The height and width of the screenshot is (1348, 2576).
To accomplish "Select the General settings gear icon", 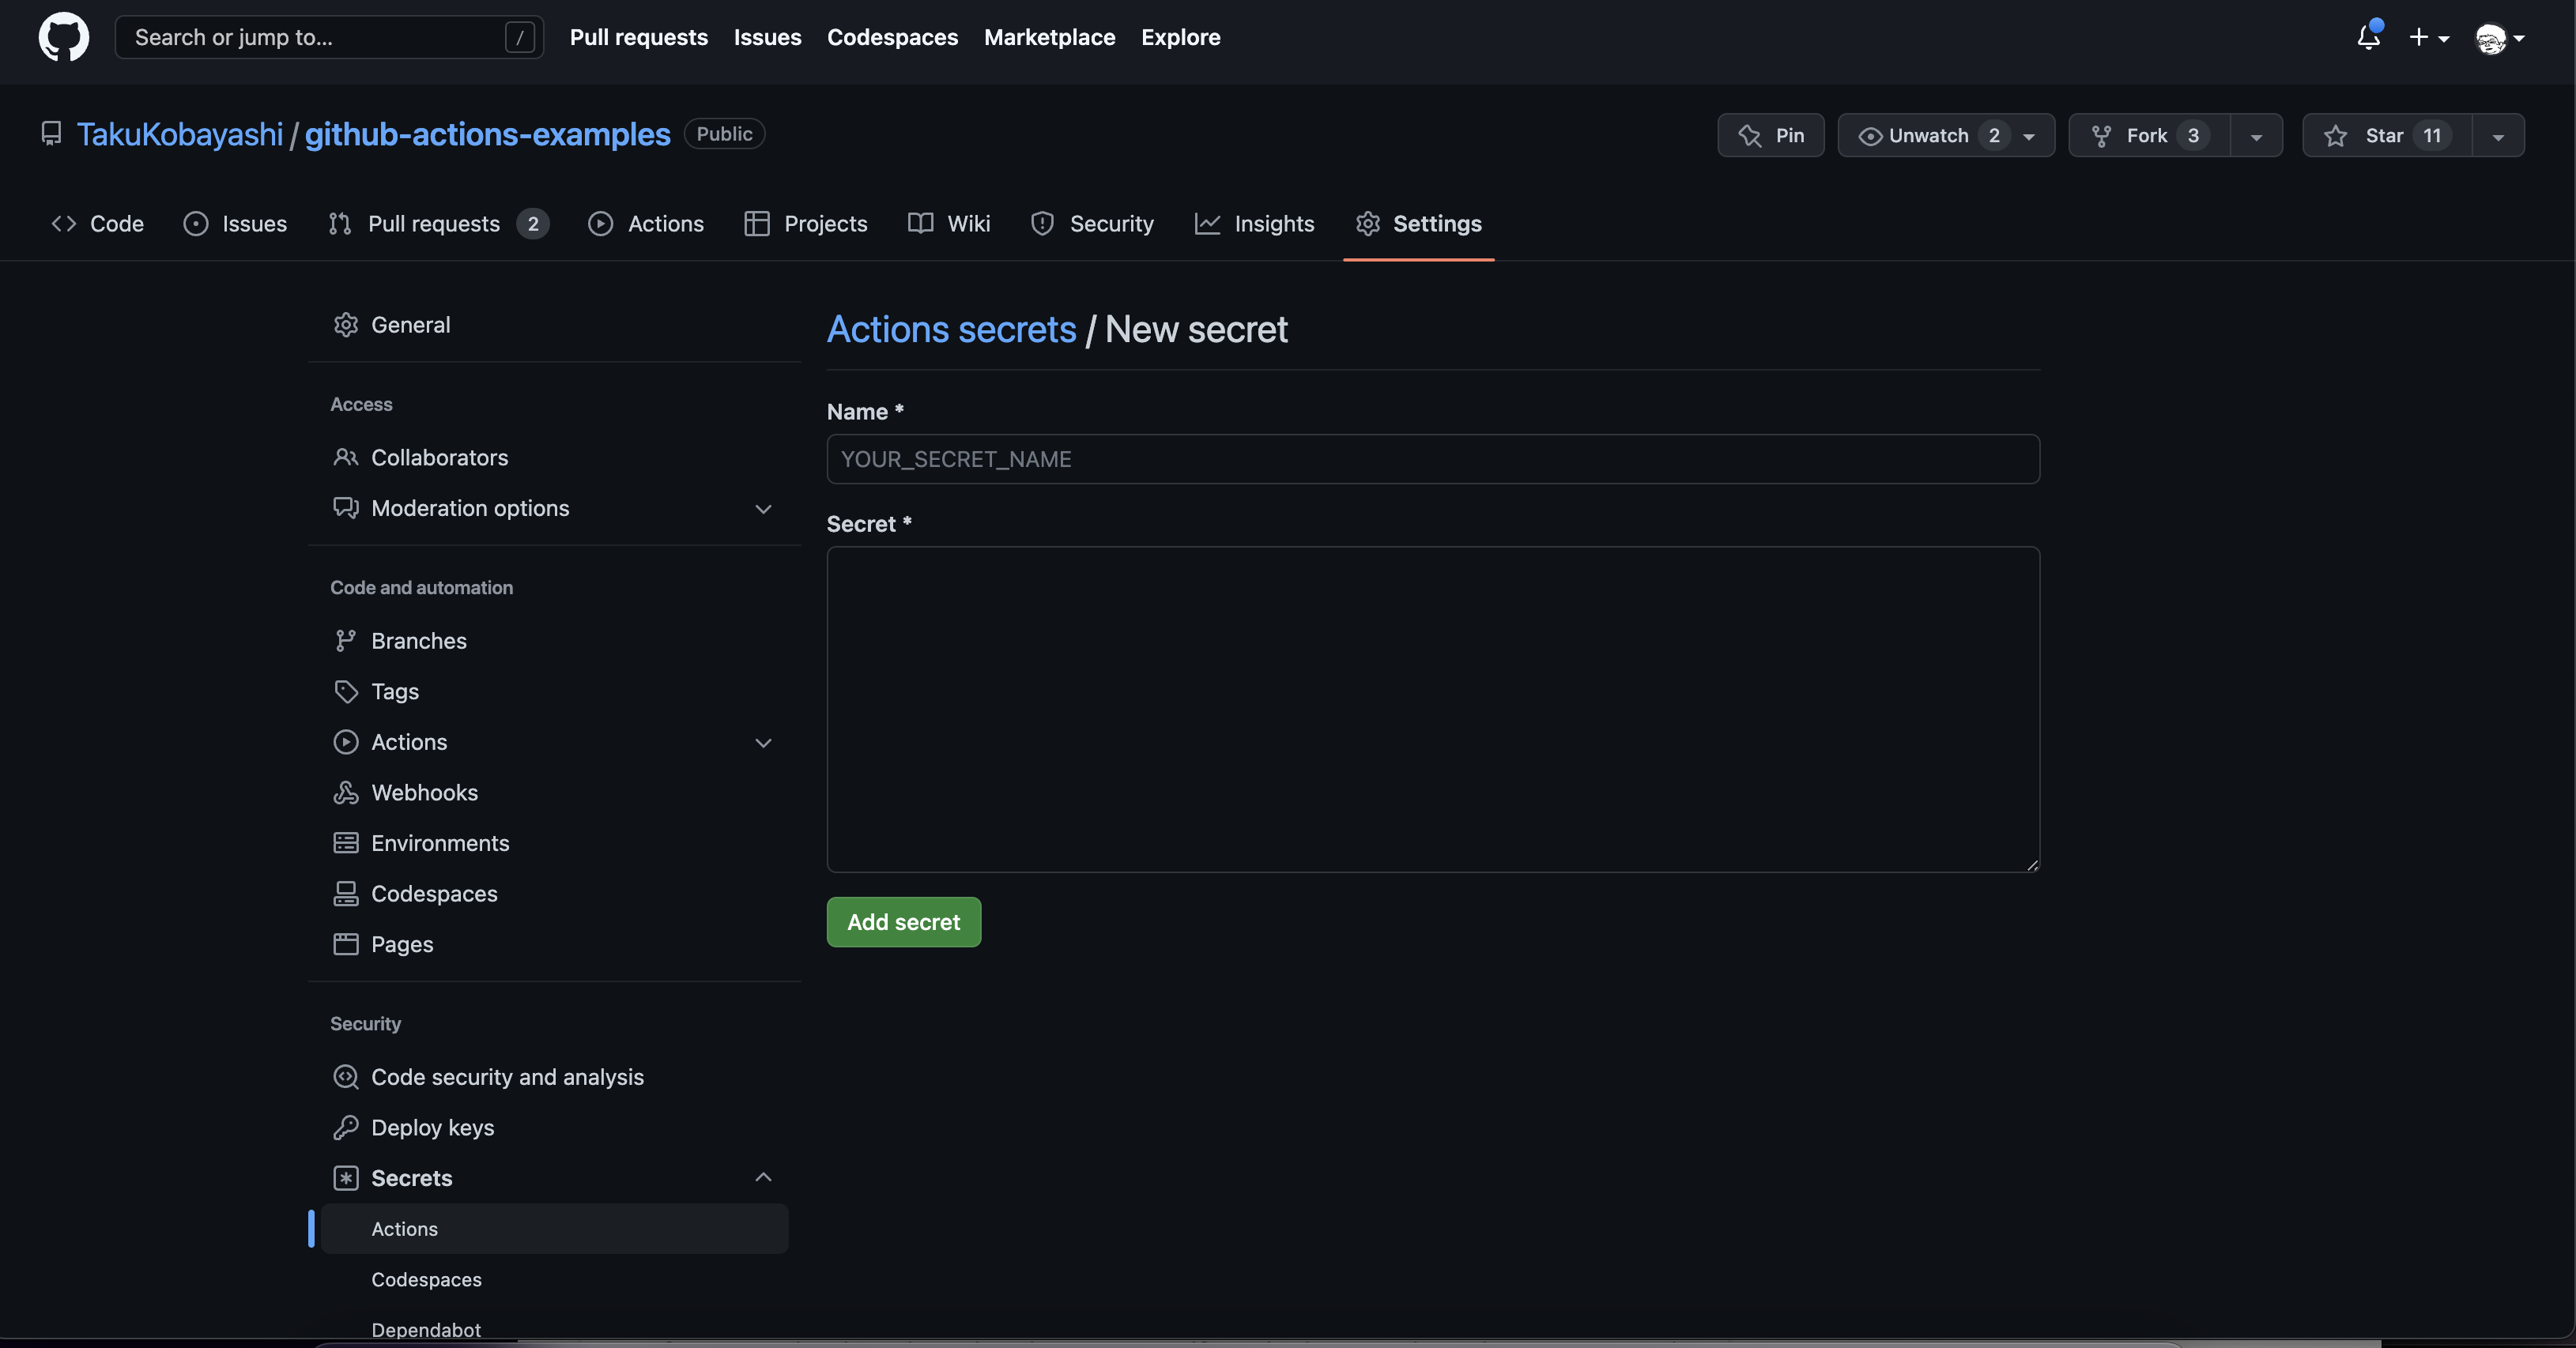I will pos(345,324).
